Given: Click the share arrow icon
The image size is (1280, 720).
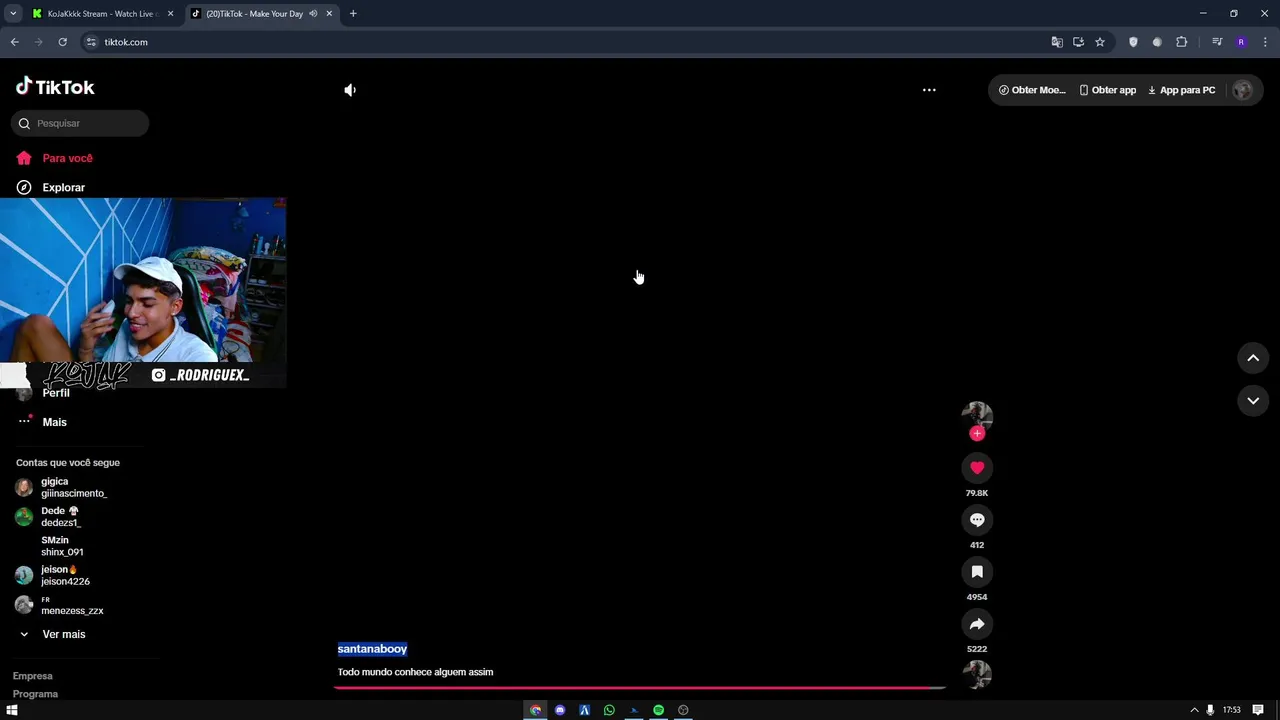Looking at the screenshot, I should 977,623.
